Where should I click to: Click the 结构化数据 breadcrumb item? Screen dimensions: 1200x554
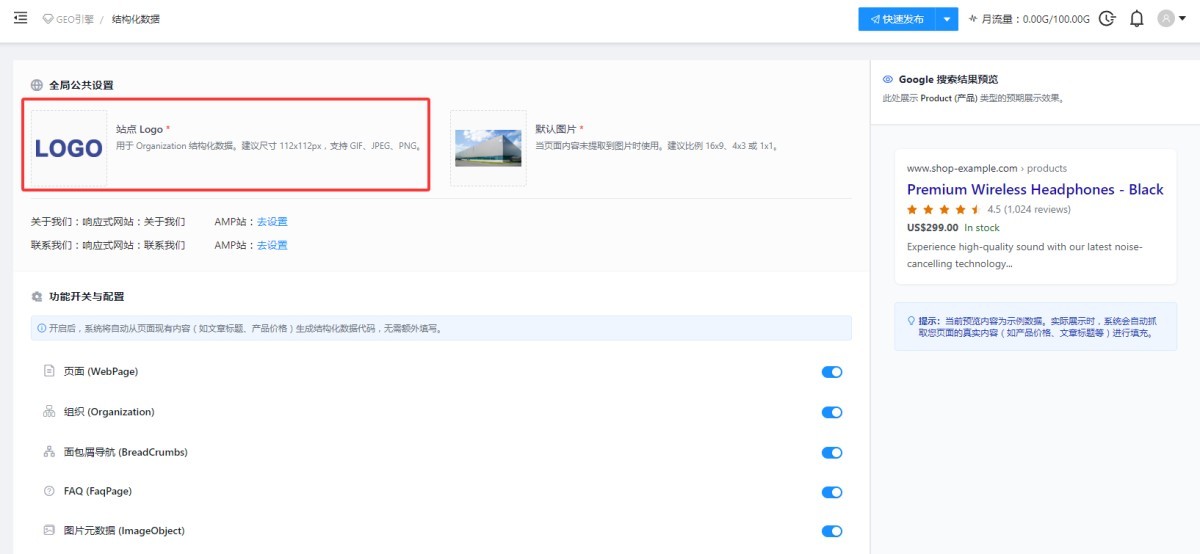pos(135,19)
